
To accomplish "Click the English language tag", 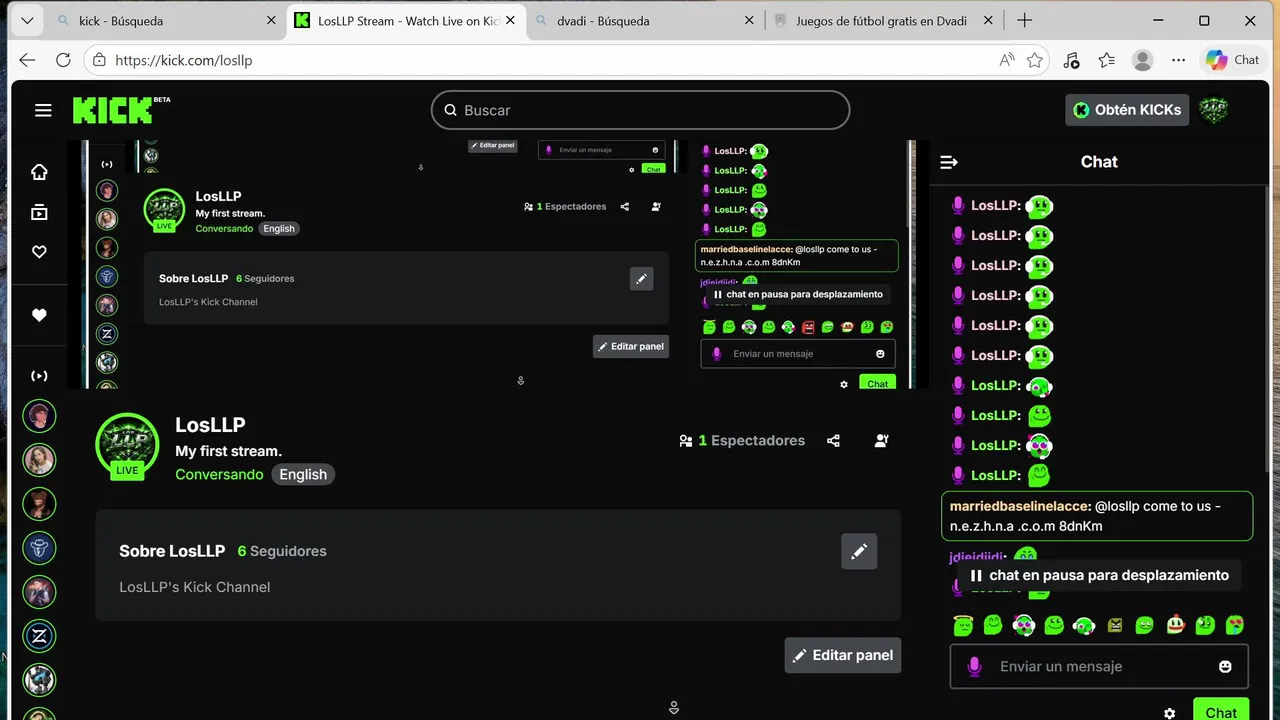I will click(x=303, y=475).
